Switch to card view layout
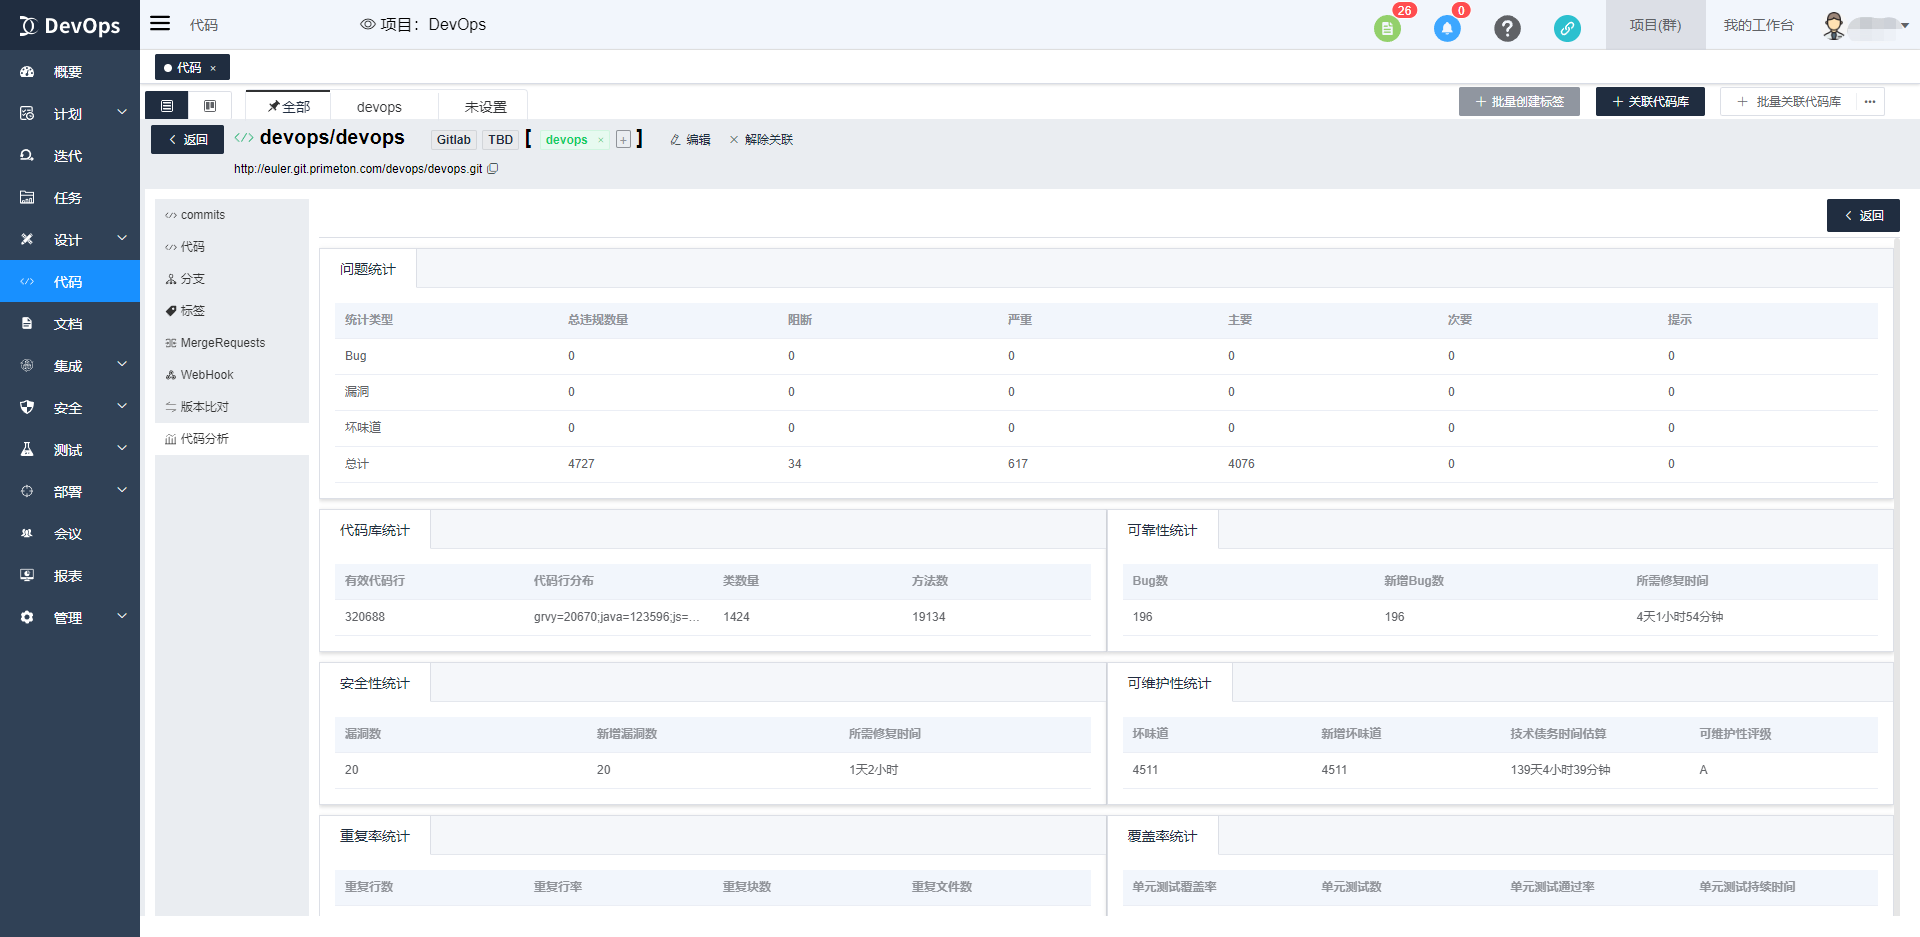Viewport: 1920px width, 937px height. [210, 106]
